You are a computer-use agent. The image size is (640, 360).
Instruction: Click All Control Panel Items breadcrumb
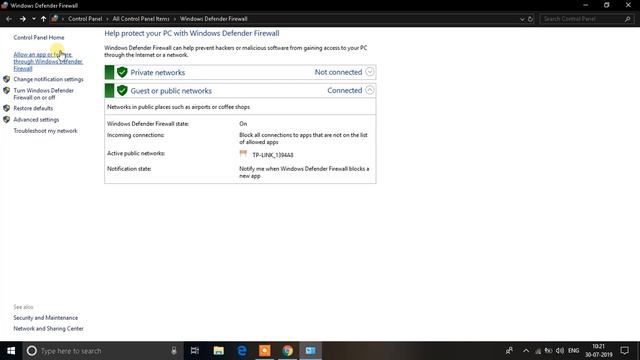[141, 19]
